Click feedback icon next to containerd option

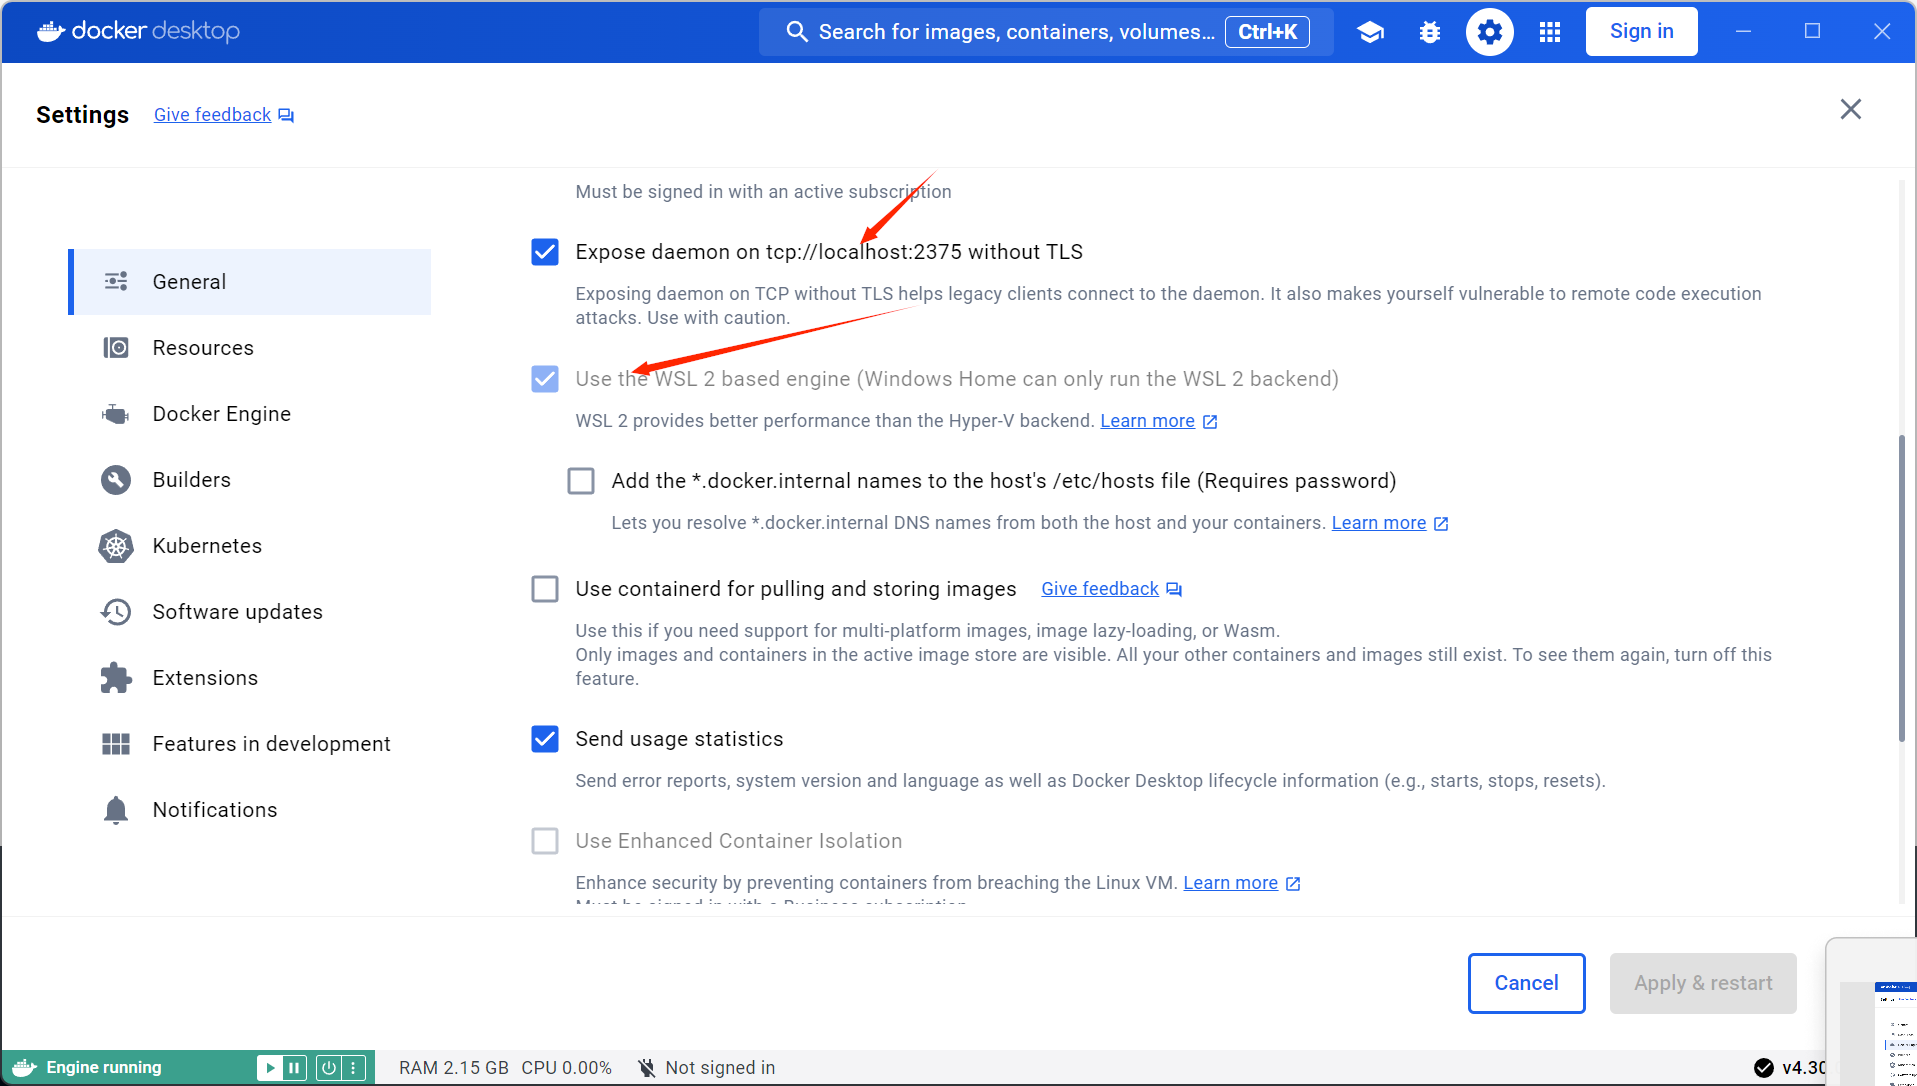(1174, 590)
